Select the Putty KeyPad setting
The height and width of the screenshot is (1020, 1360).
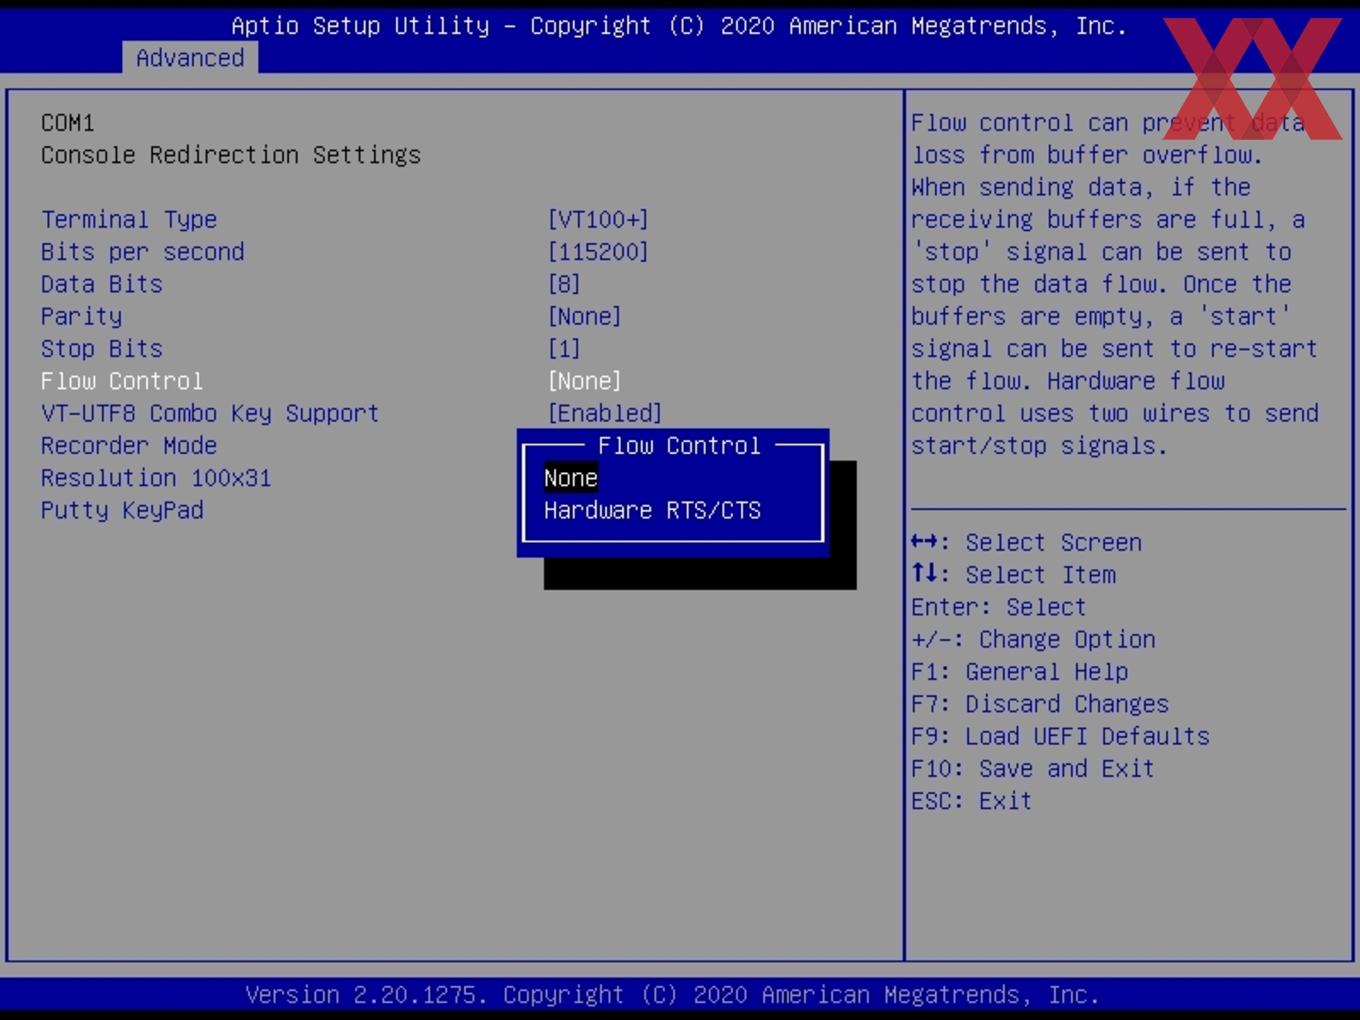coord(122,510)
